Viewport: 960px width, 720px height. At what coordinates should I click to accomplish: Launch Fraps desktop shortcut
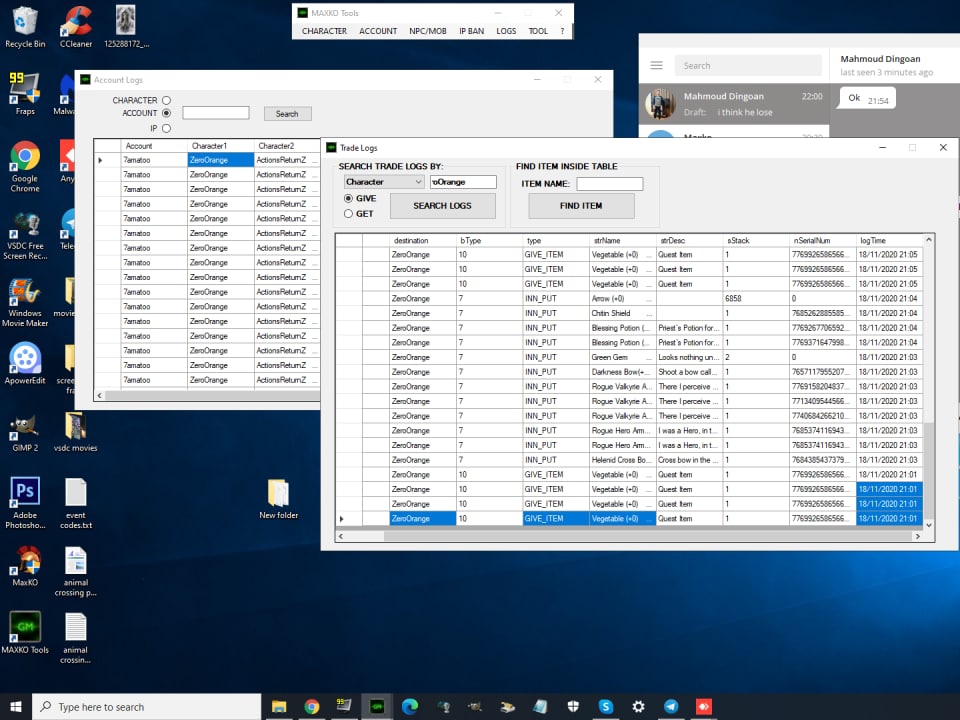click(24, 94)
